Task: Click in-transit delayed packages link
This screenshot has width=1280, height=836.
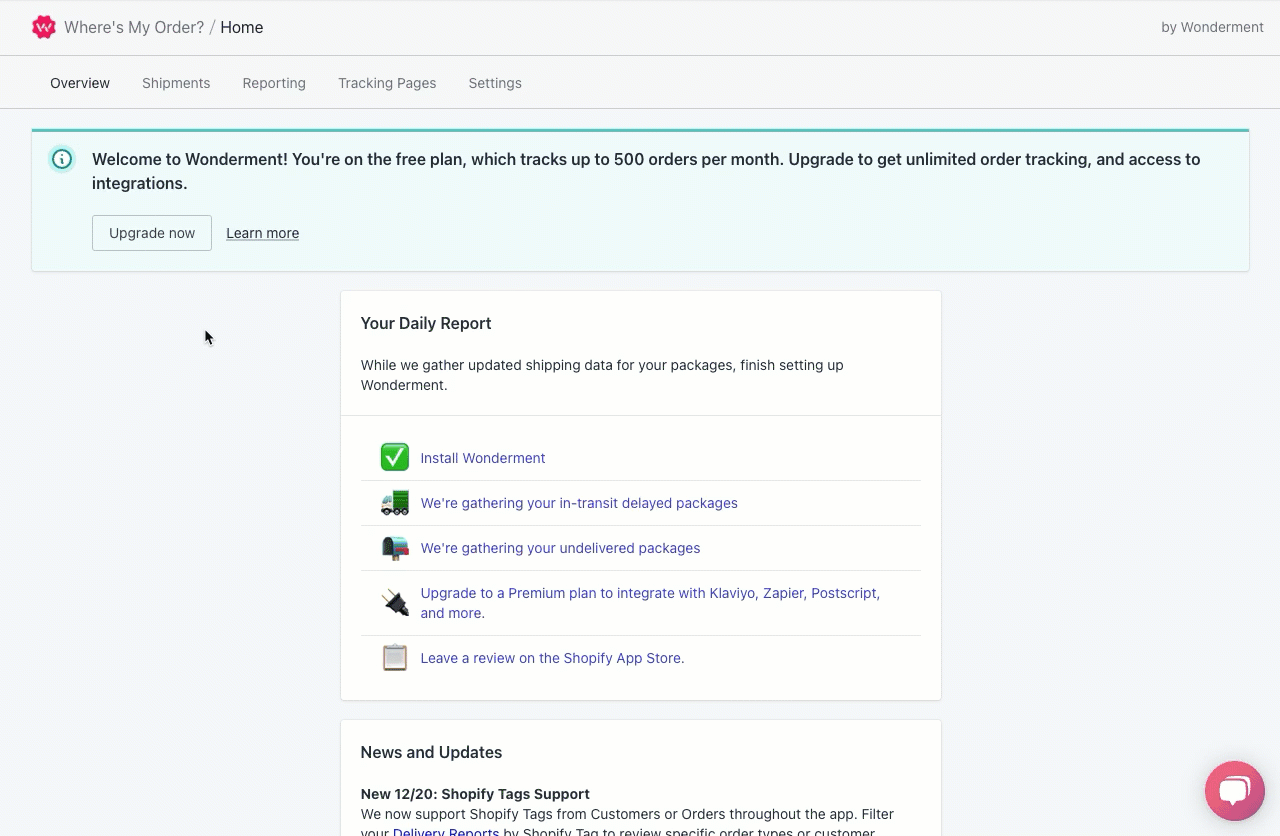Action: point(579,503)
